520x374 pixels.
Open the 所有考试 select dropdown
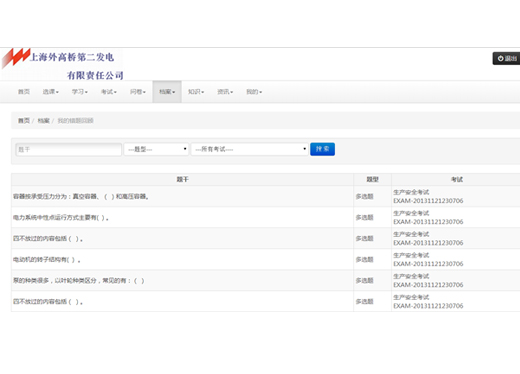click(x=250, y=149)
